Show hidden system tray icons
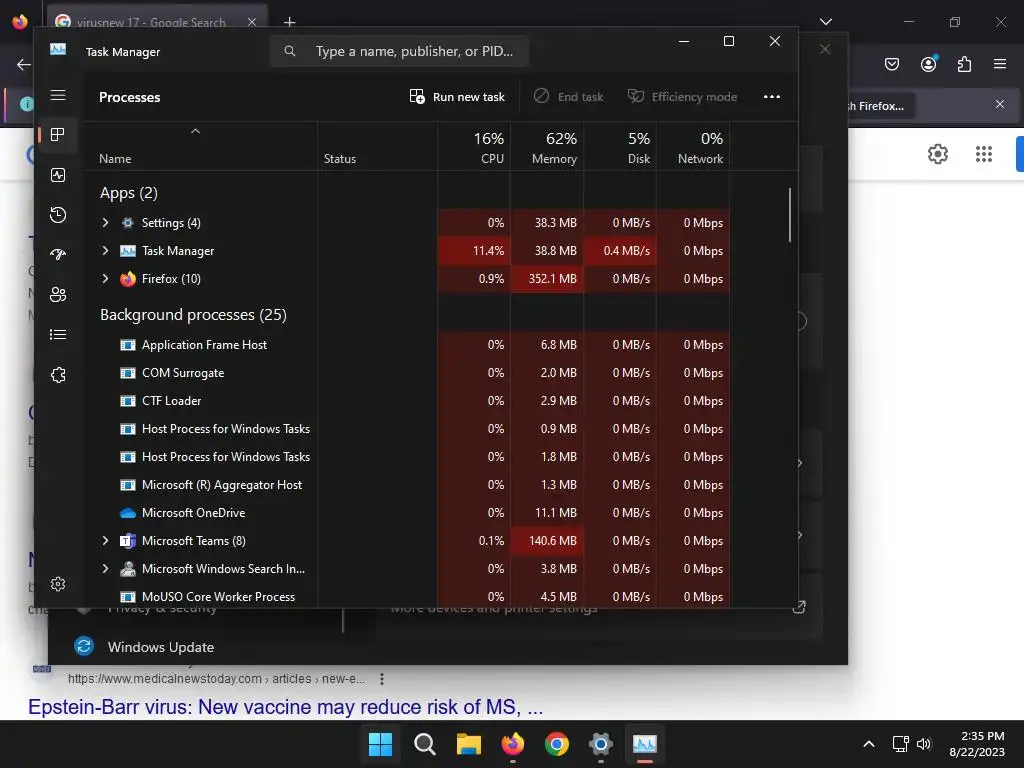This screenshot has height=768, width=1024. point(869,744)
